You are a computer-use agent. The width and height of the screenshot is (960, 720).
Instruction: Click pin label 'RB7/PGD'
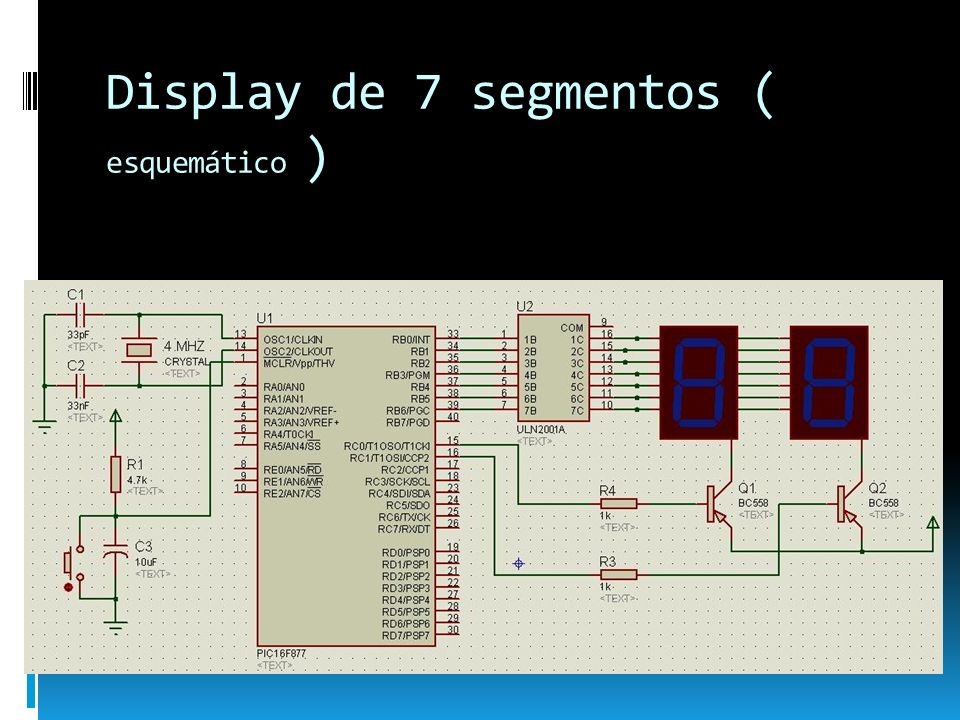click(x=408, y=422)
